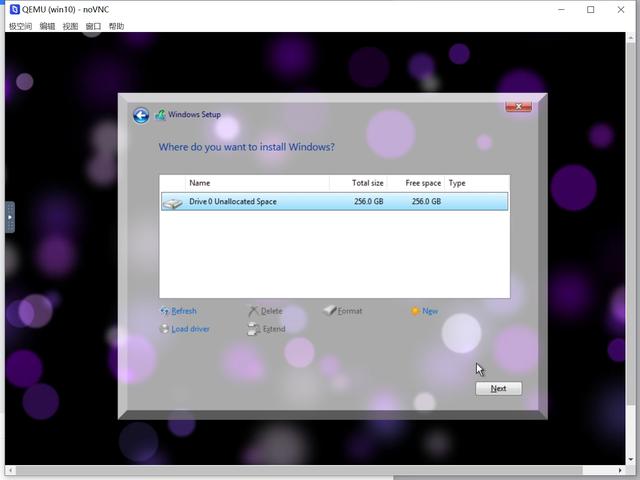
Task: Click the Refresh link
Action: pos(184,311)
